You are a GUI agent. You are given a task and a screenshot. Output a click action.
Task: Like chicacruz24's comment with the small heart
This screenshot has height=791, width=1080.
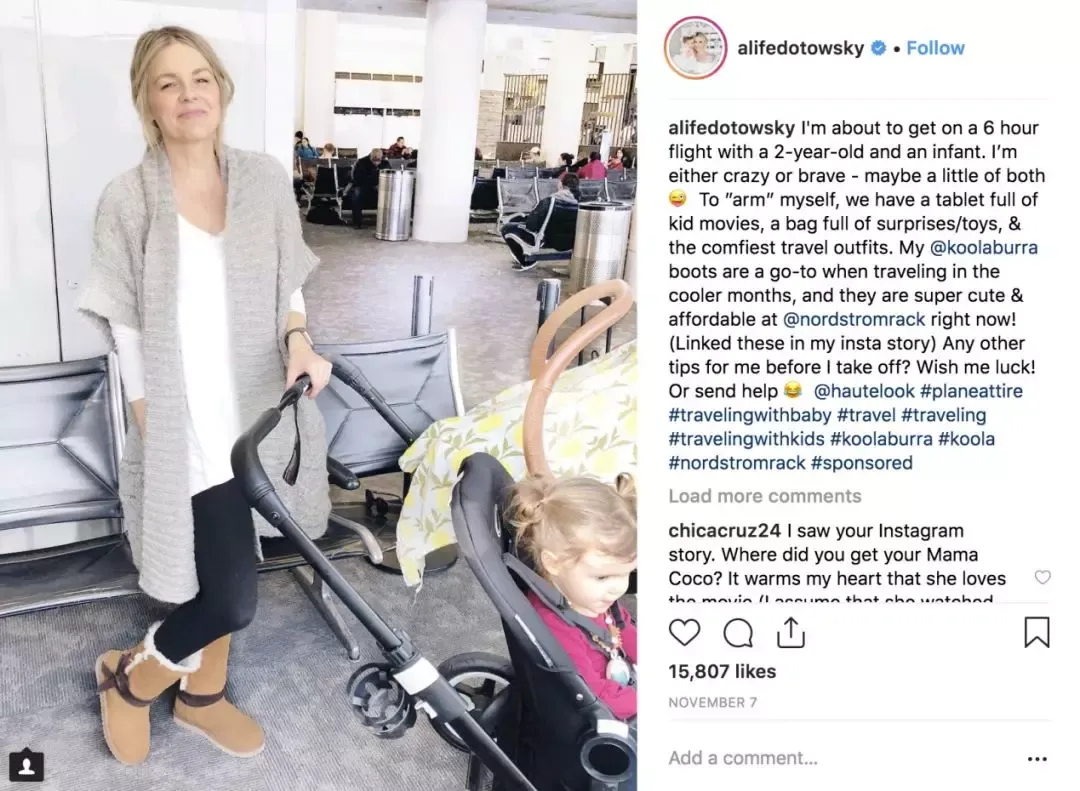pyautogui.click(x=1043, y=577)
